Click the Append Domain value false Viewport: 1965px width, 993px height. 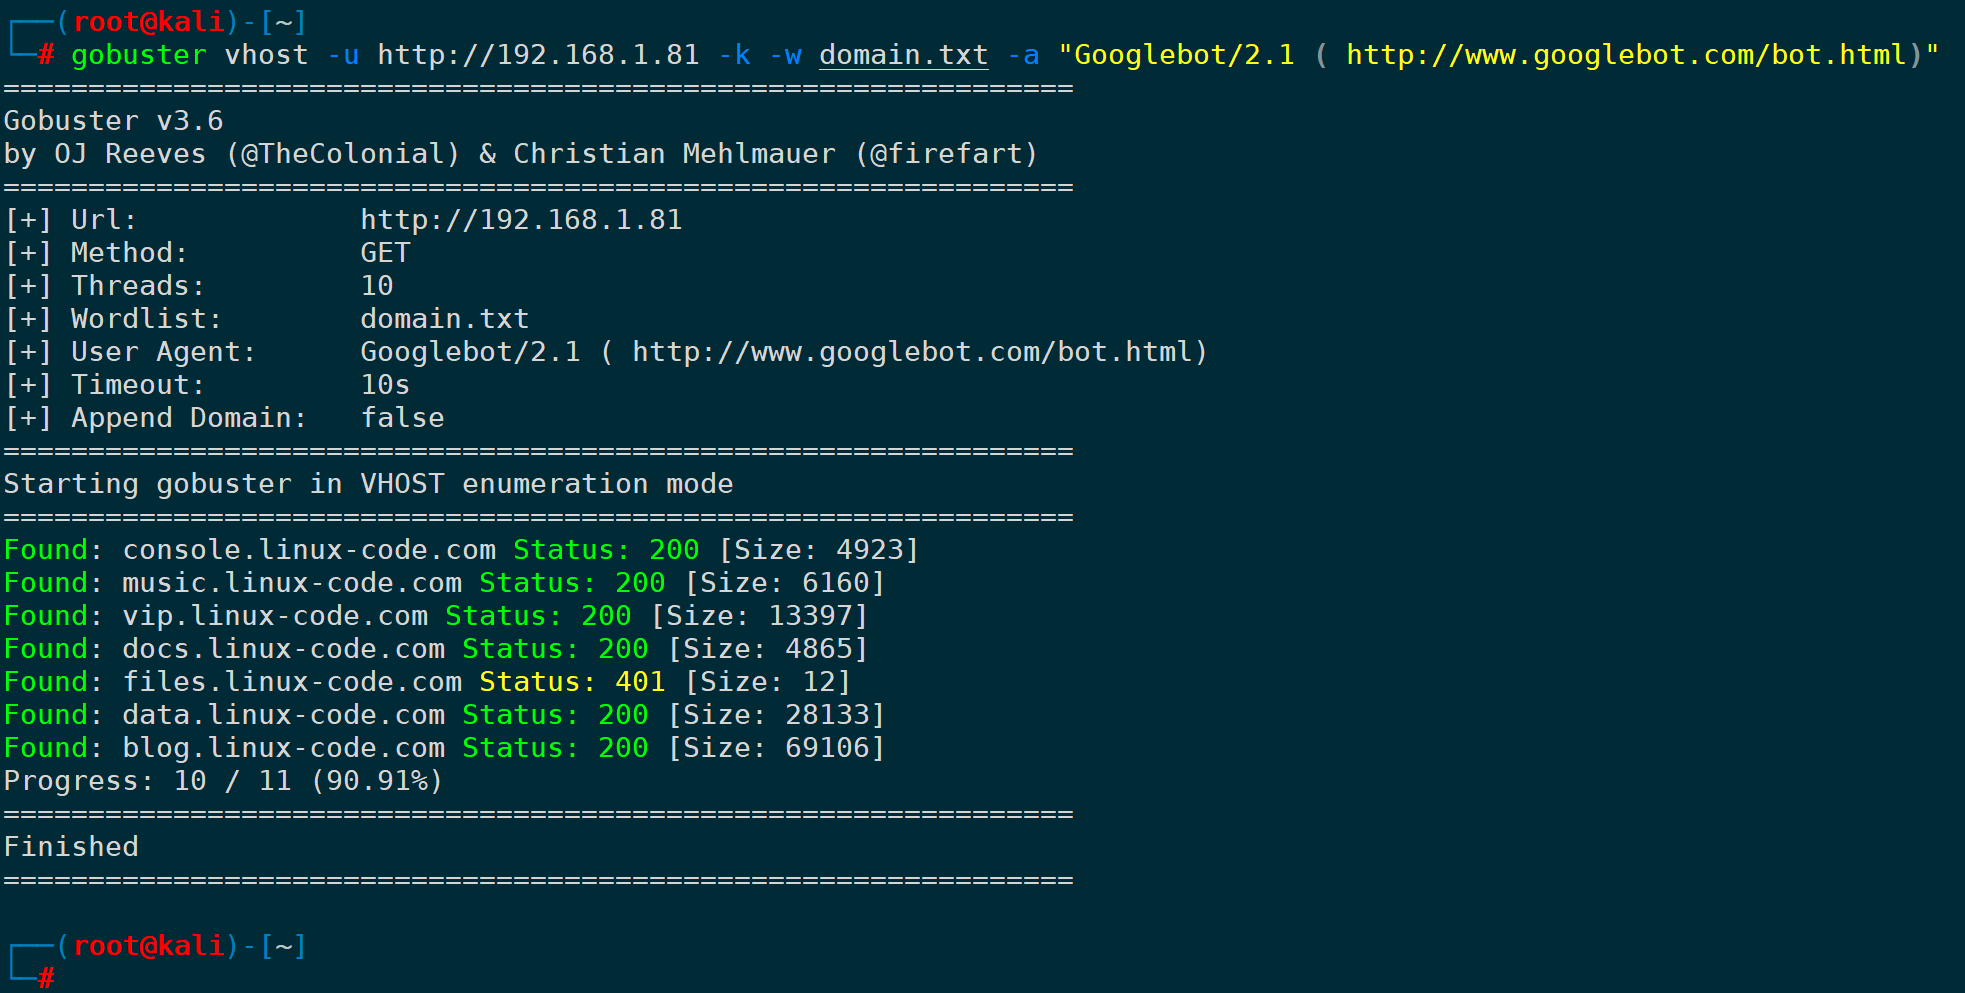402,418
